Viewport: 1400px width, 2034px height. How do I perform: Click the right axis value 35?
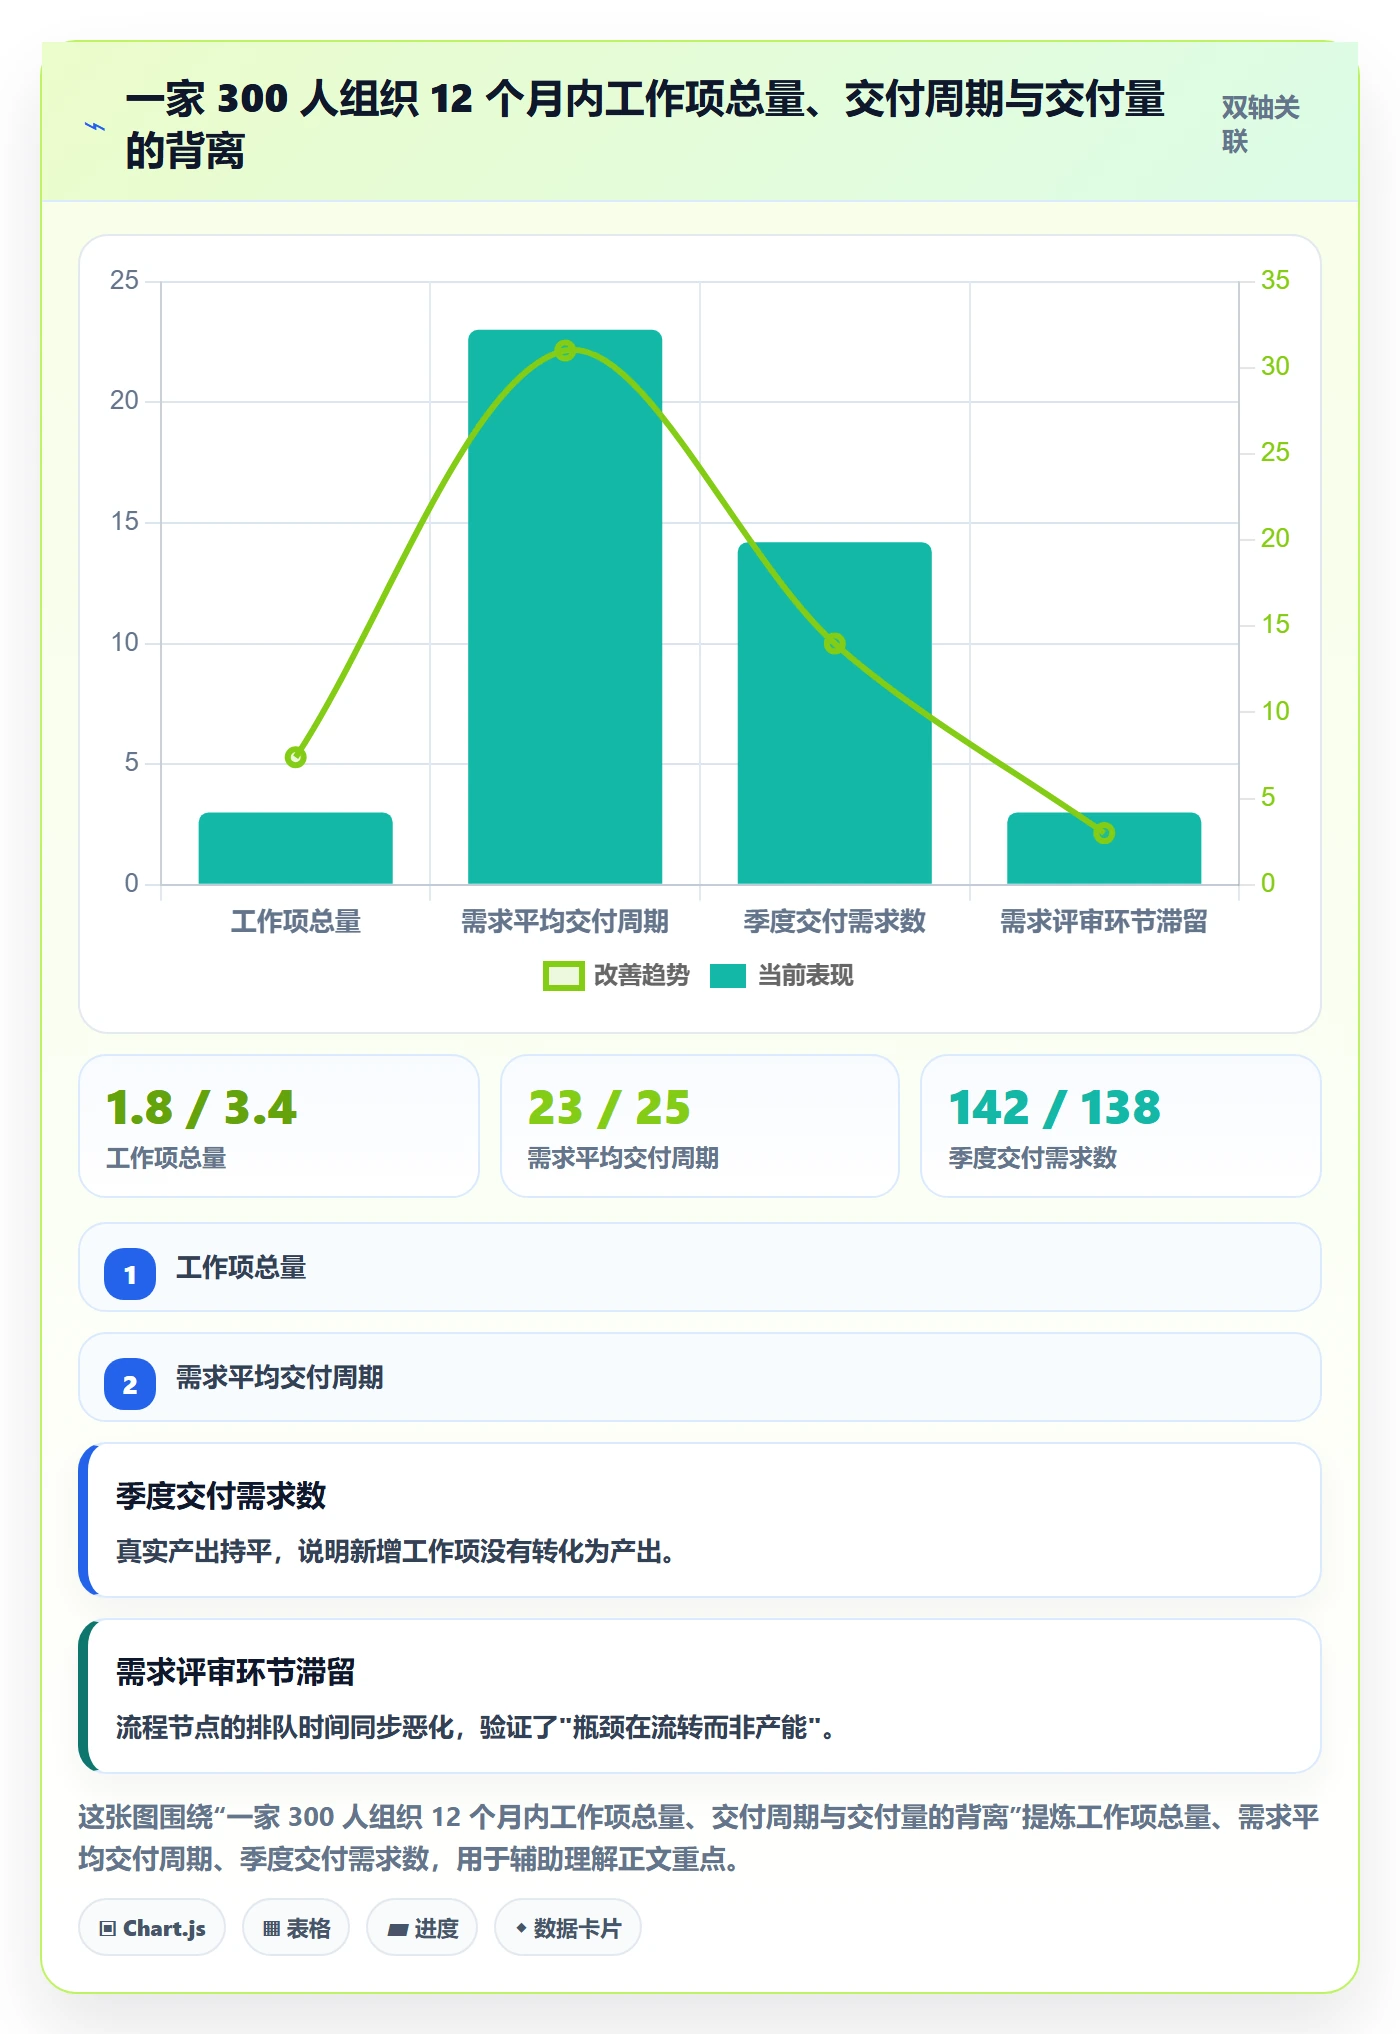click(1275, 280)
